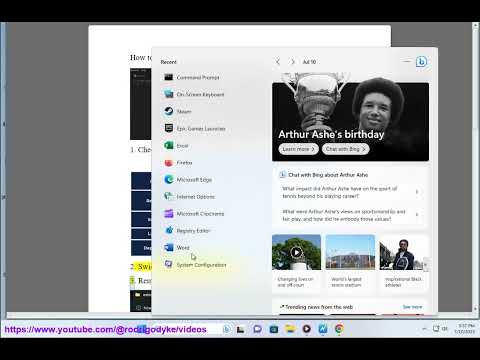Click the vertical scrollbar of the document window

pyautogui.click(x=476, y=167)
